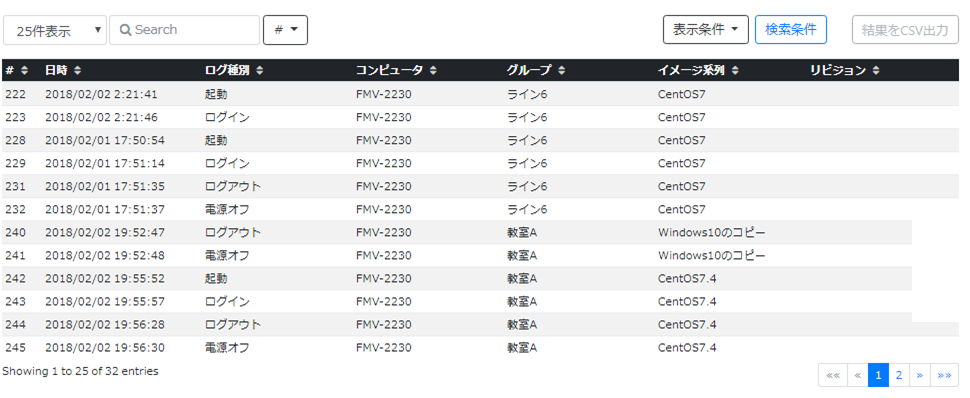Viewport: 970px width, 398px height.
Task: Click the 検索条件 button
Action: tap(791, 30)
